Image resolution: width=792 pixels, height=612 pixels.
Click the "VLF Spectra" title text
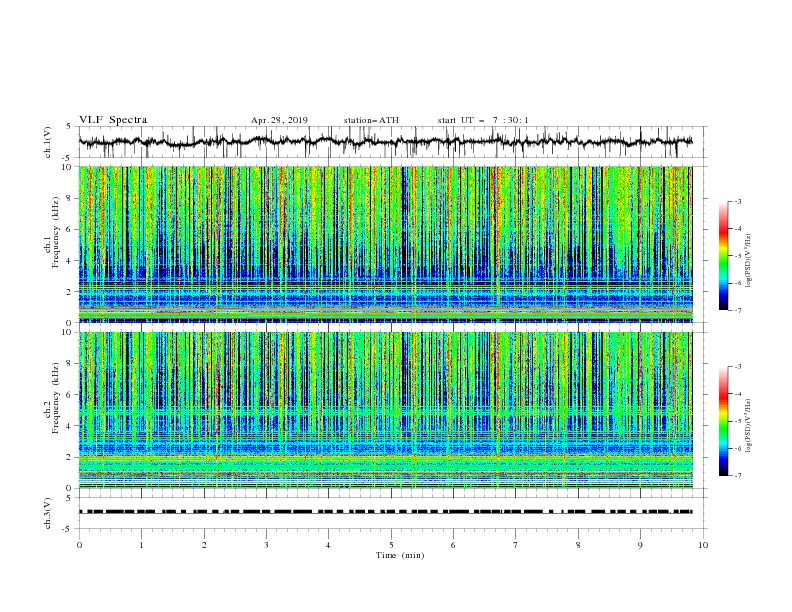pos(113,120)
